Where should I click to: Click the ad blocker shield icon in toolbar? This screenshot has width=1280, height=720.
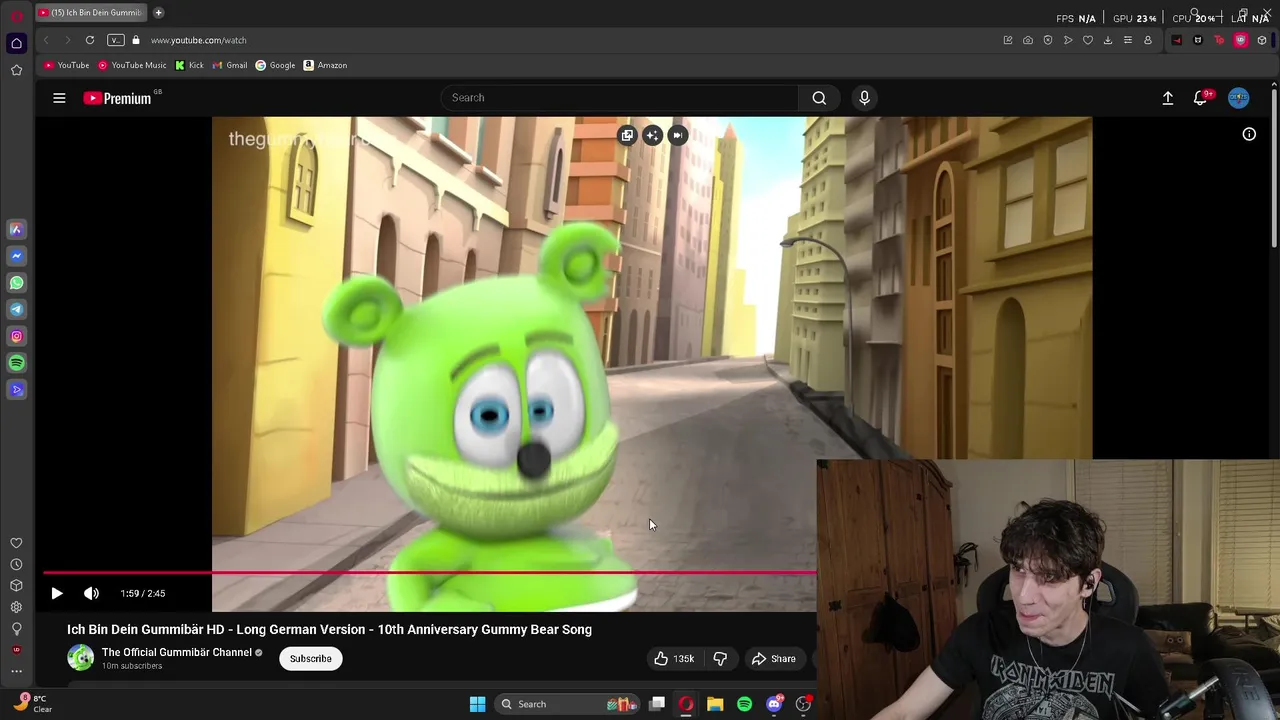[1048, 40]
